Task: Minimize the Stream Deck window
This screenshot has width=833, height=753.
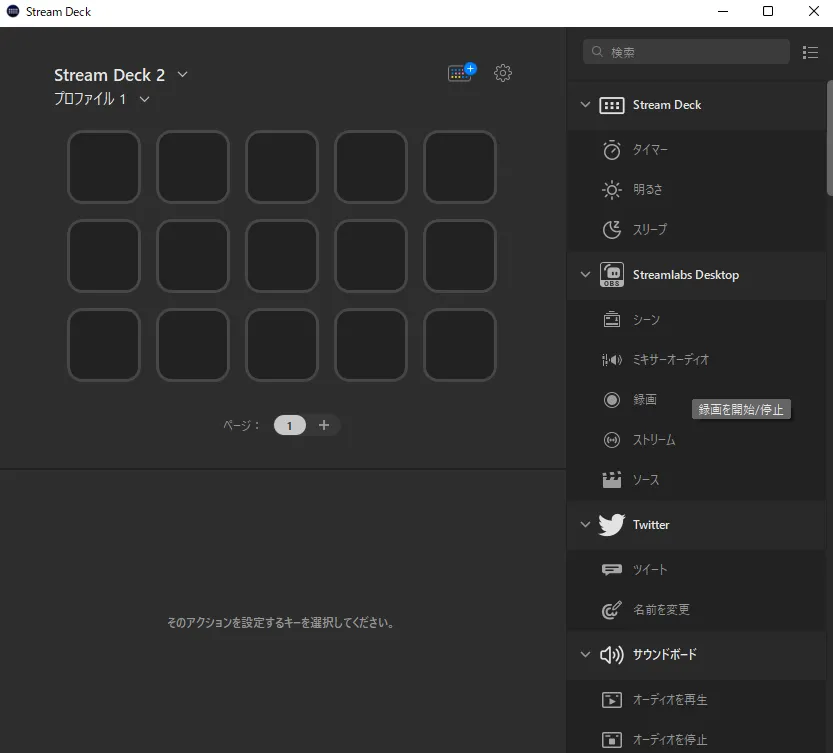Action: point(722,11)
